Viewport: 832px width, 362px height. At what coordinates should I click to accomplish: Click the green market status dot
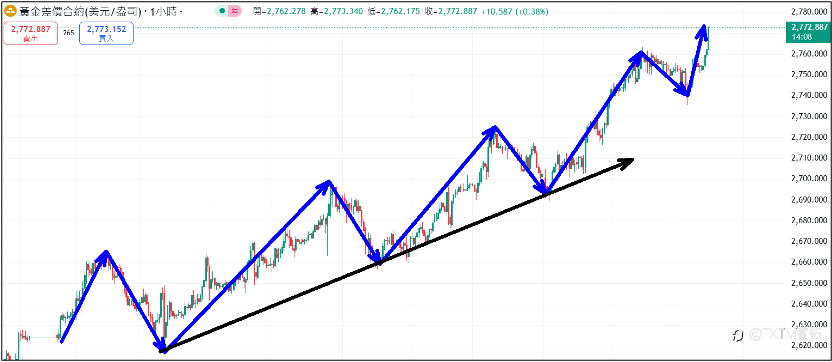(x=221, y=12)
